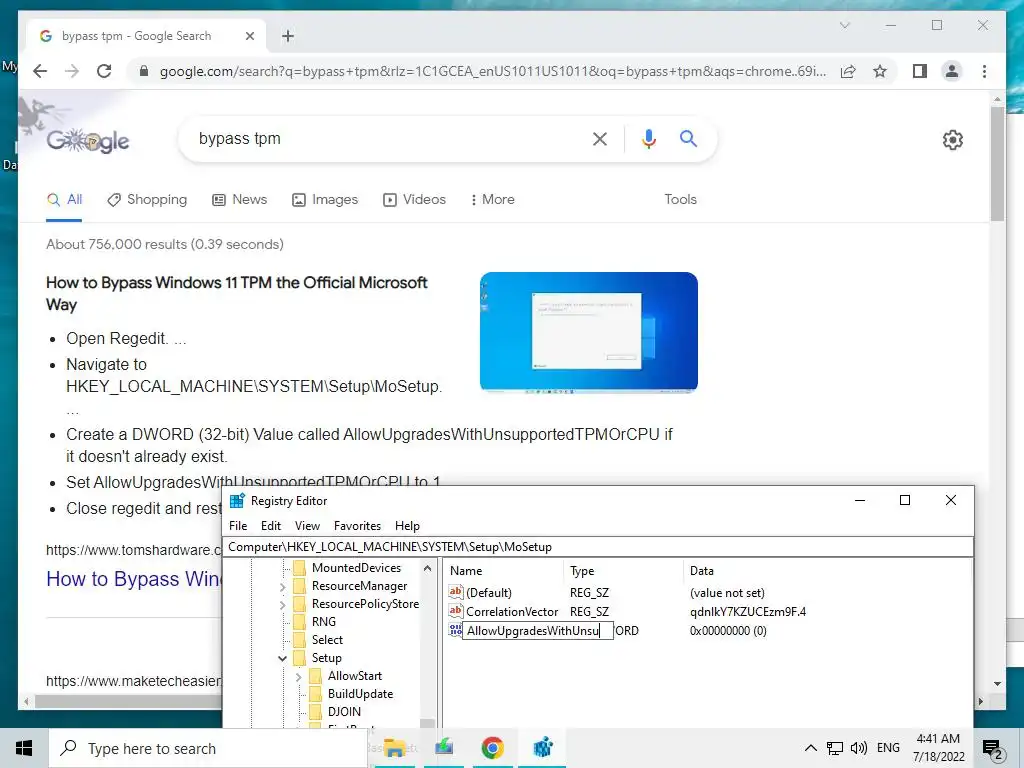This screenshot has height=768, width=1024.
Task: Click the AllowUpgradesWithUnsu name edit box
Action: click(537, 631)
